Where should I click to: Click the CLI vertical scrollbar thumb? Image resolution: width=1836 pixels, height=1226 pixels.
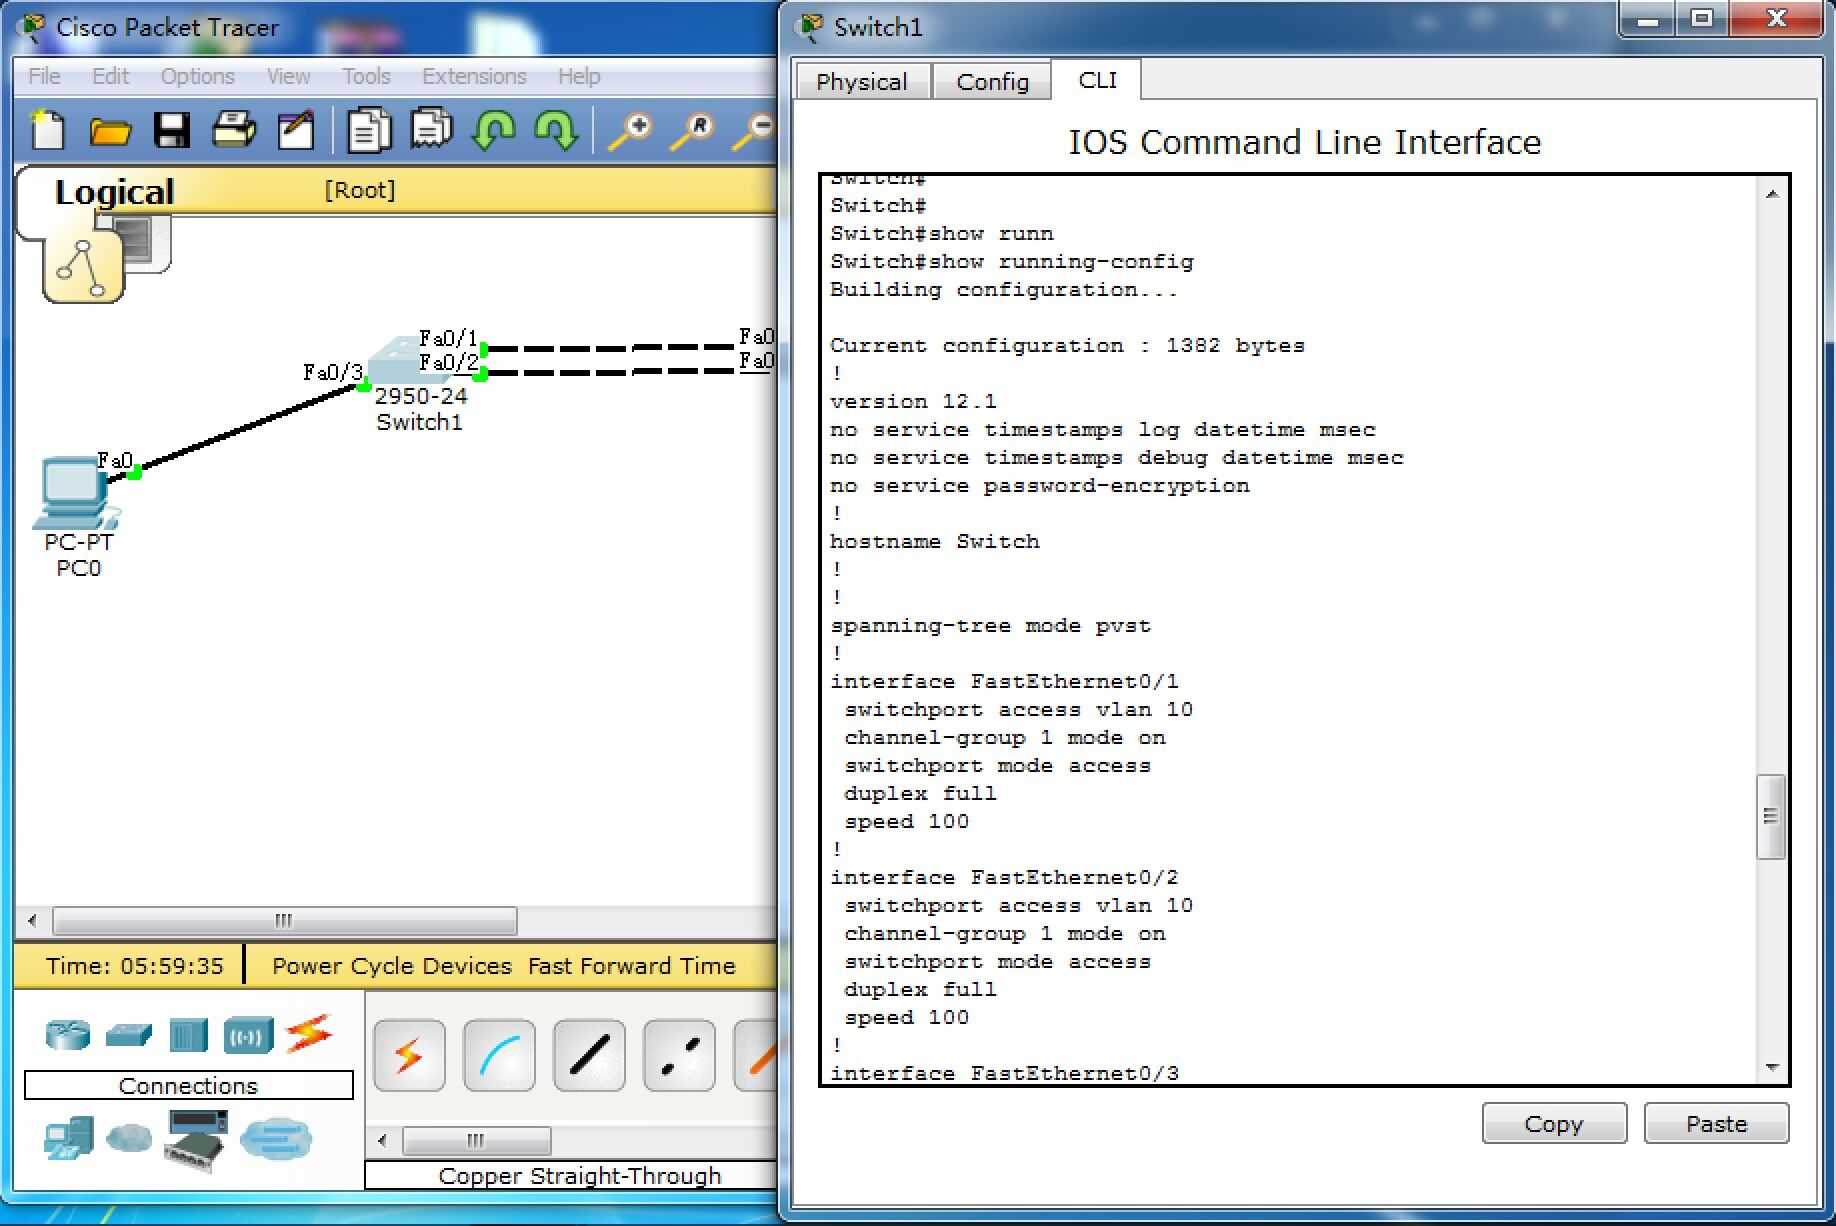tap(1770, 816)
